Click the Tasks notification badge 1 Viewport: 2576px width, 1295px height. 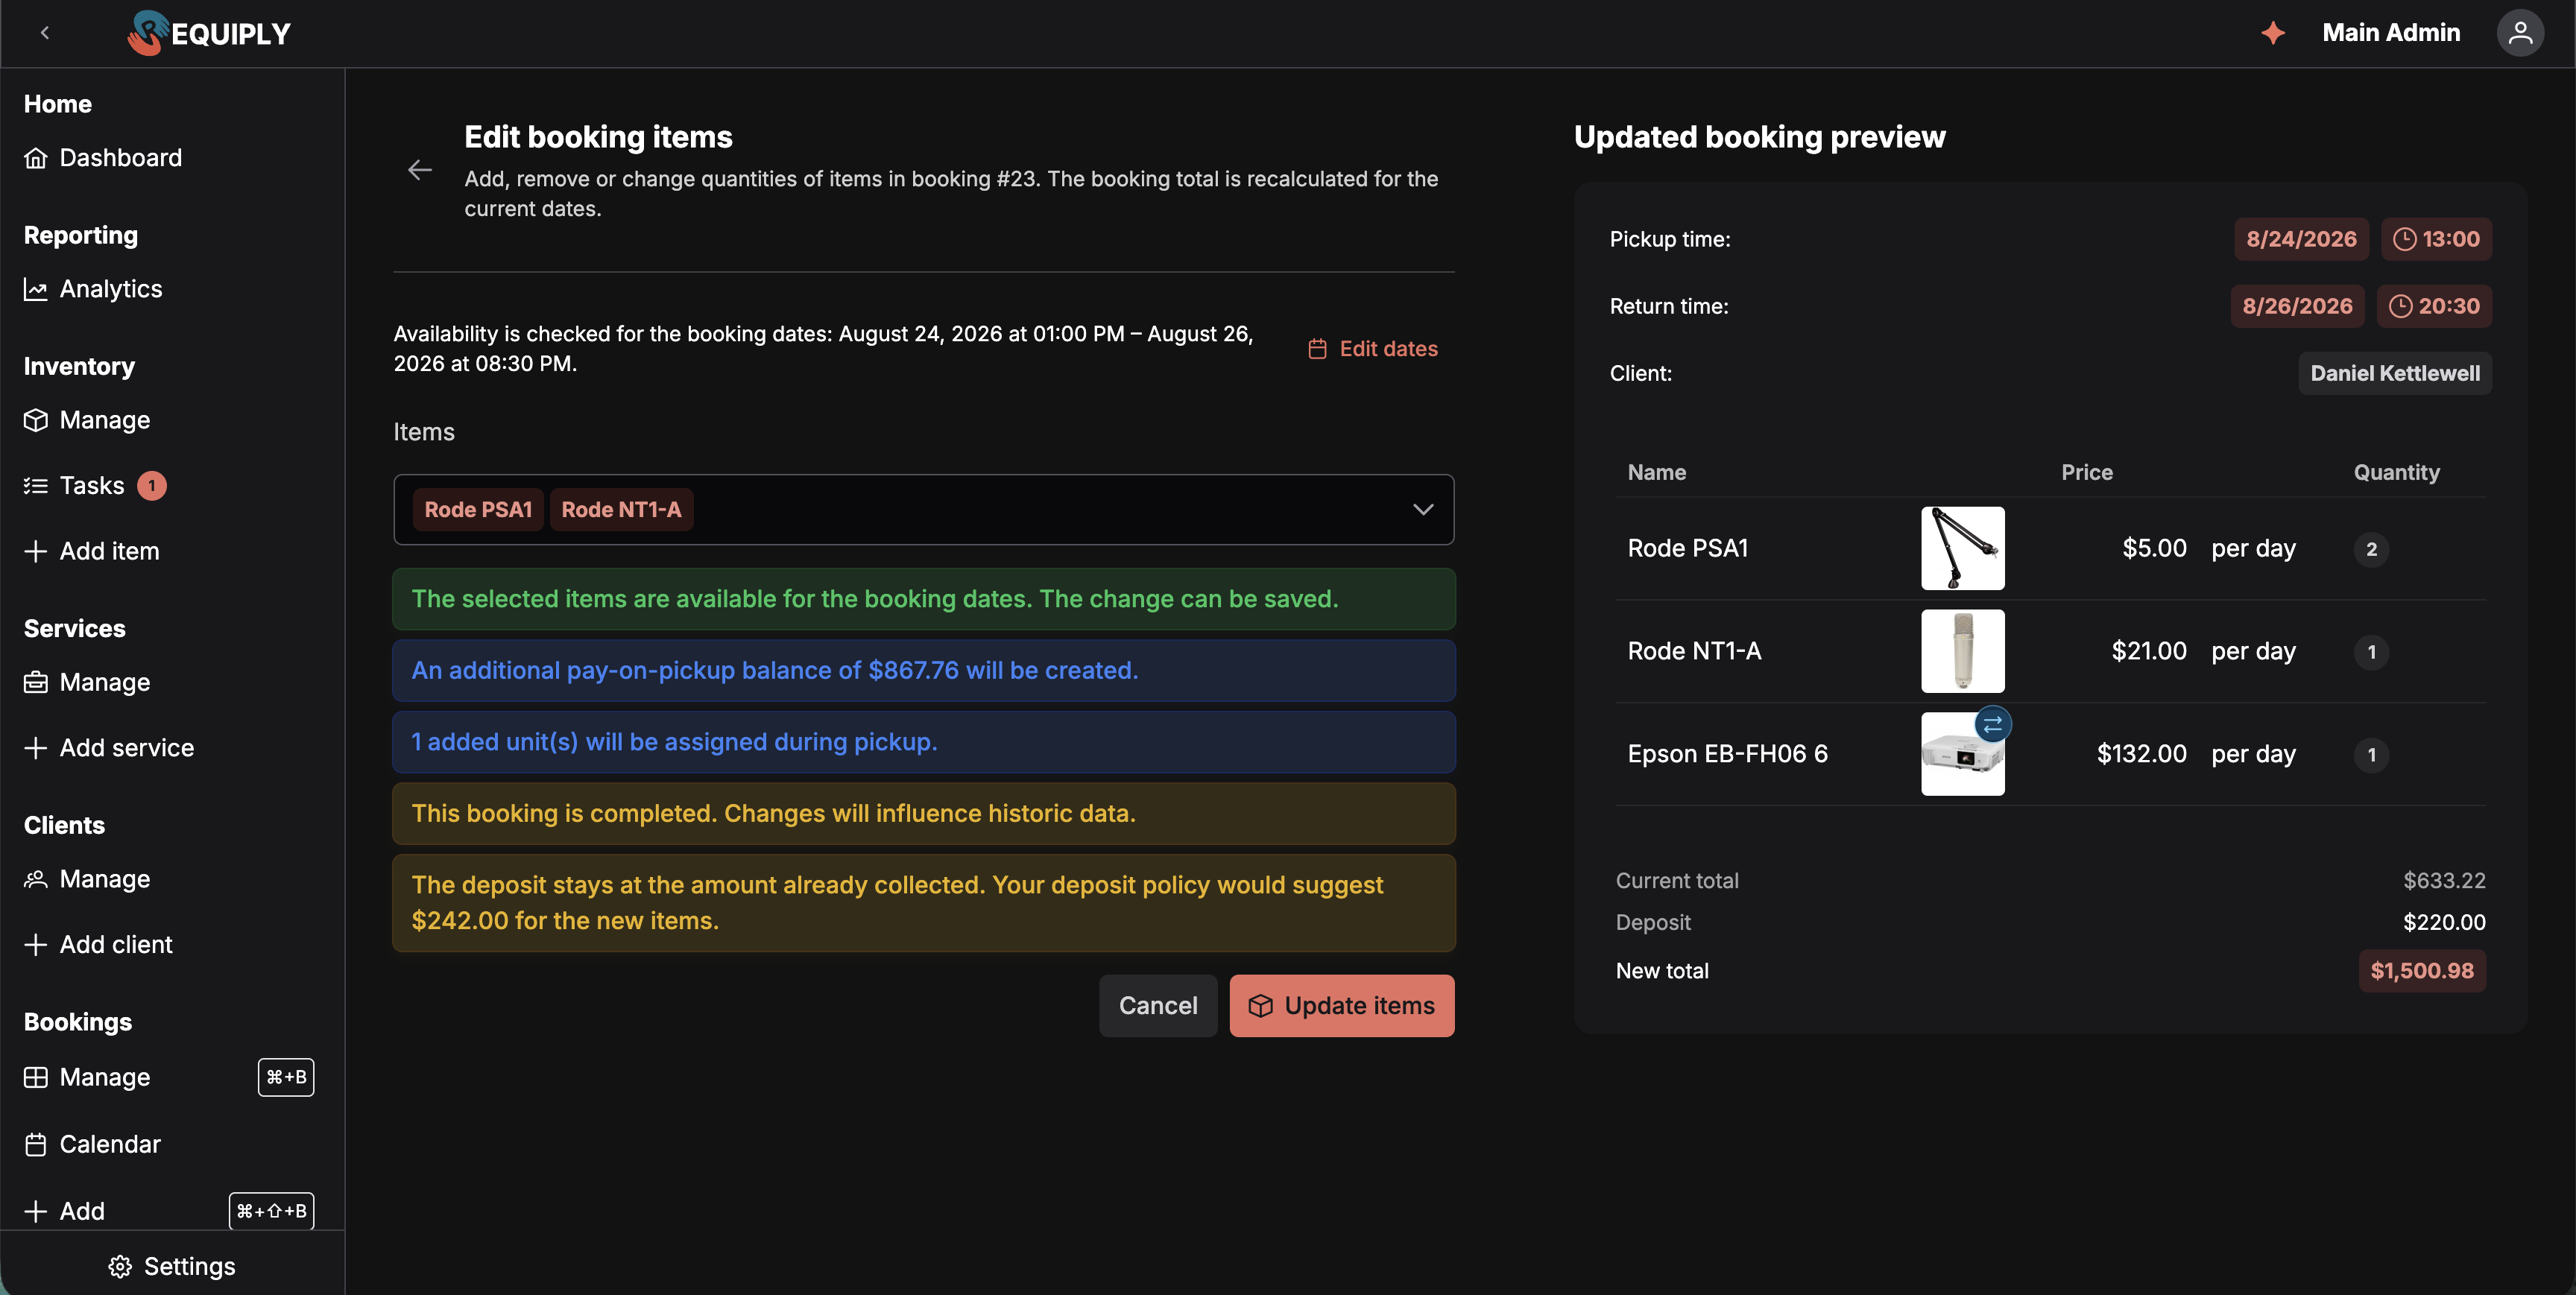coord(152,486)
